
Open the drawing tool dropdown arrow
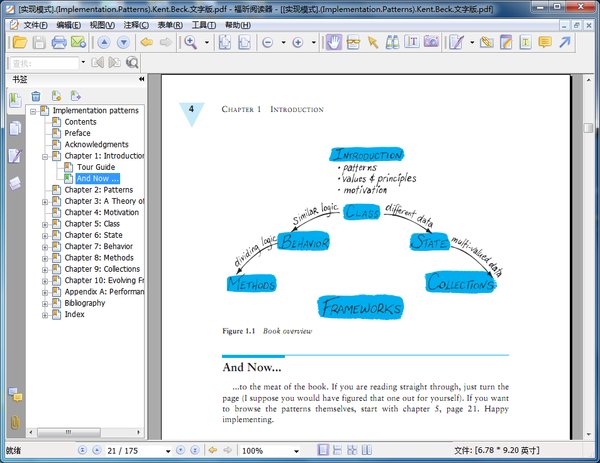point(472,42)
